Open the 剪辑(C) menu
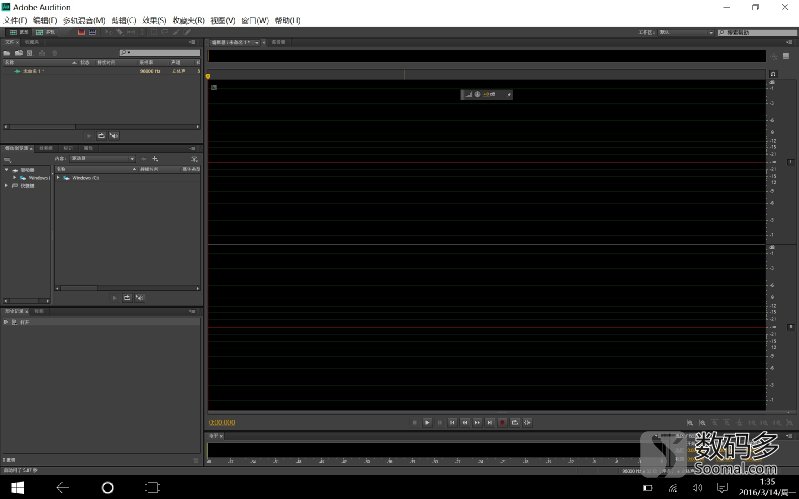Screen dimensions: 799x499 [124, 20]
